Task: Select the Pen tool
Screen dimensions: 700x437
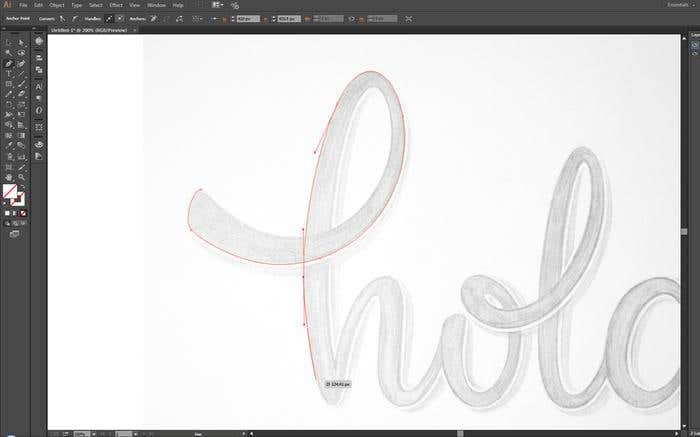Action: 8,64
